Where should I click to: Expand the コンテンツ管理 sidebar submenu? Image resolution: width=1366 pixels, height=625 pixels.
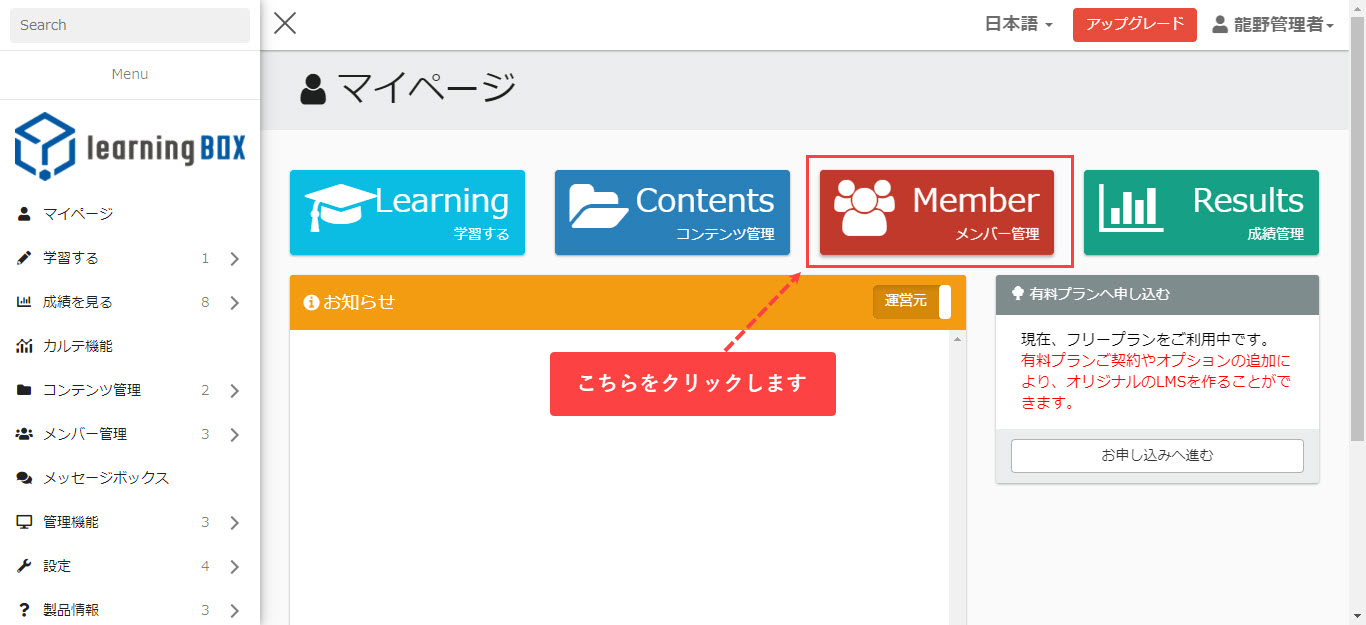coord(234,391)
